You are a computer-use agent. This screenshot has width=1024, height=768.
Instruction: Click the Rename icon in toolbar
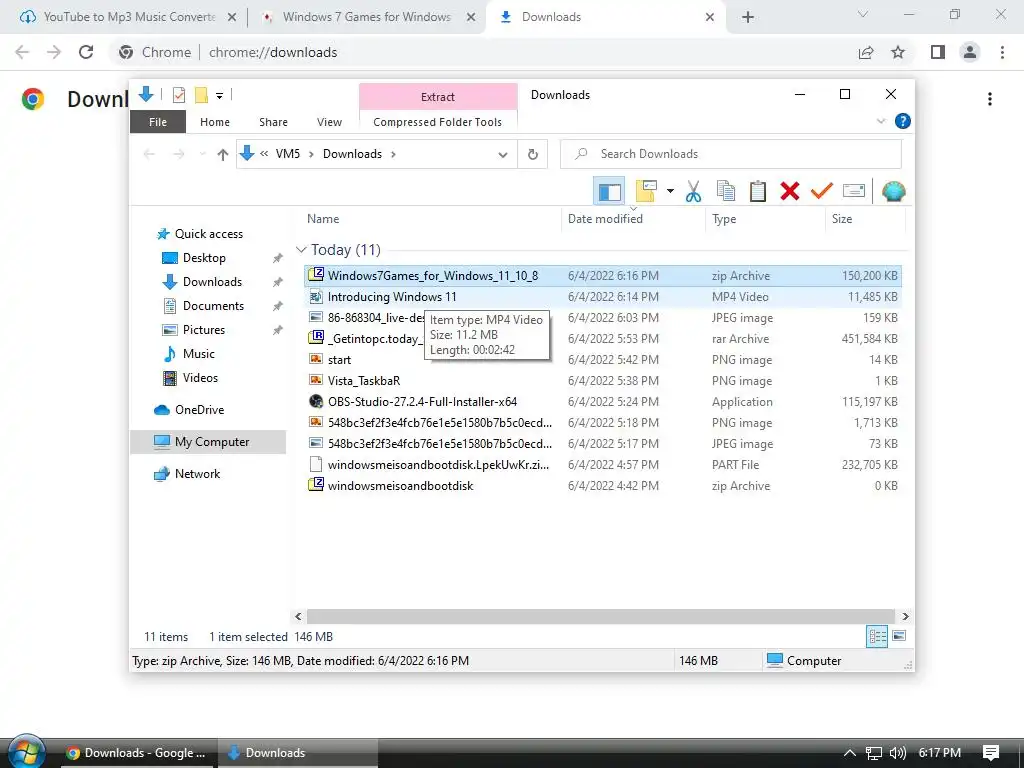click(854, 191)
